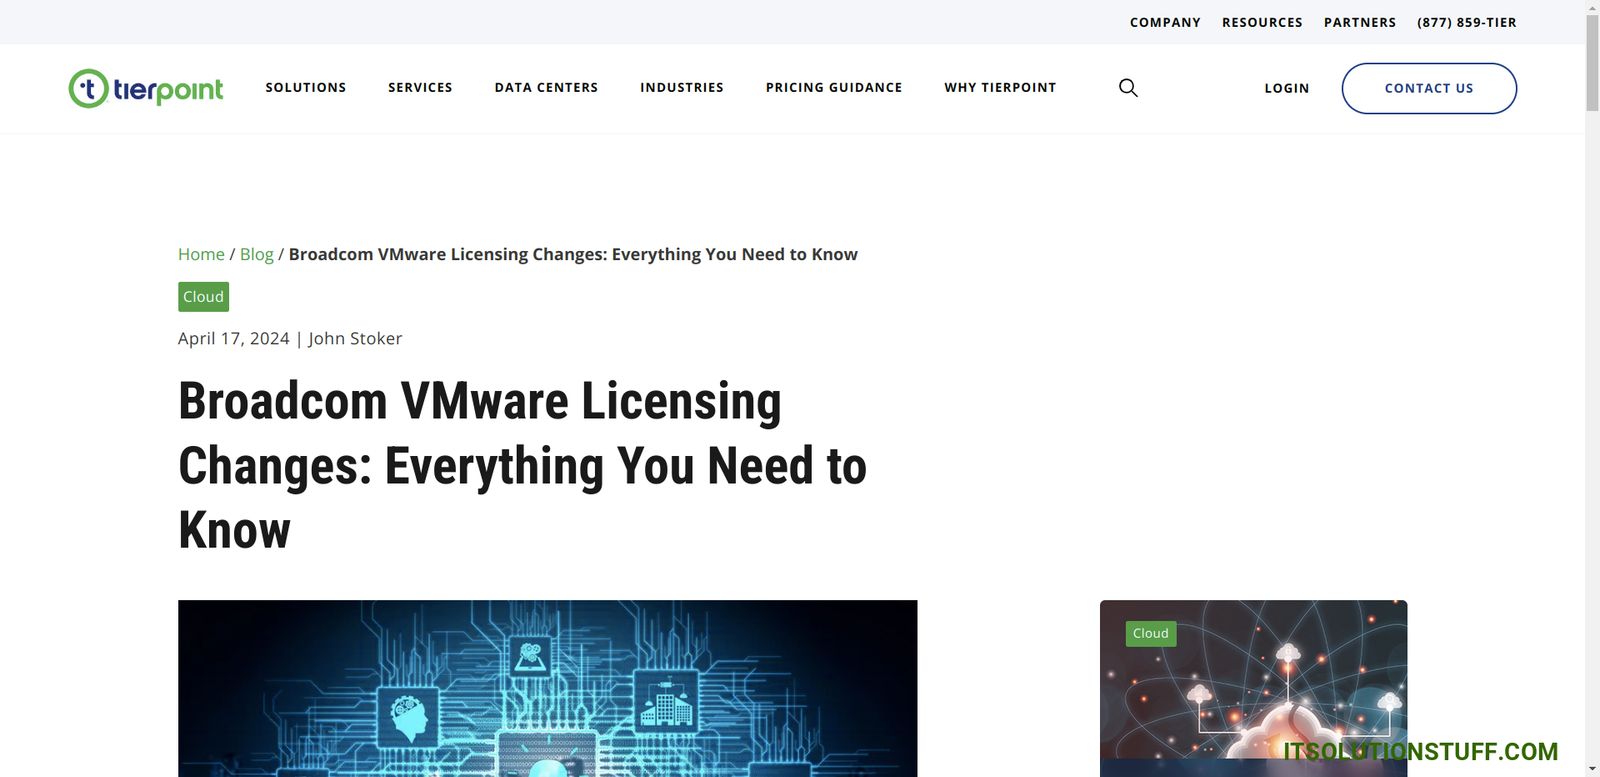The height and width of the screenshot is (777, 1600).
Task: Click the Cloud tag on related article
Action: [1150, 634]
